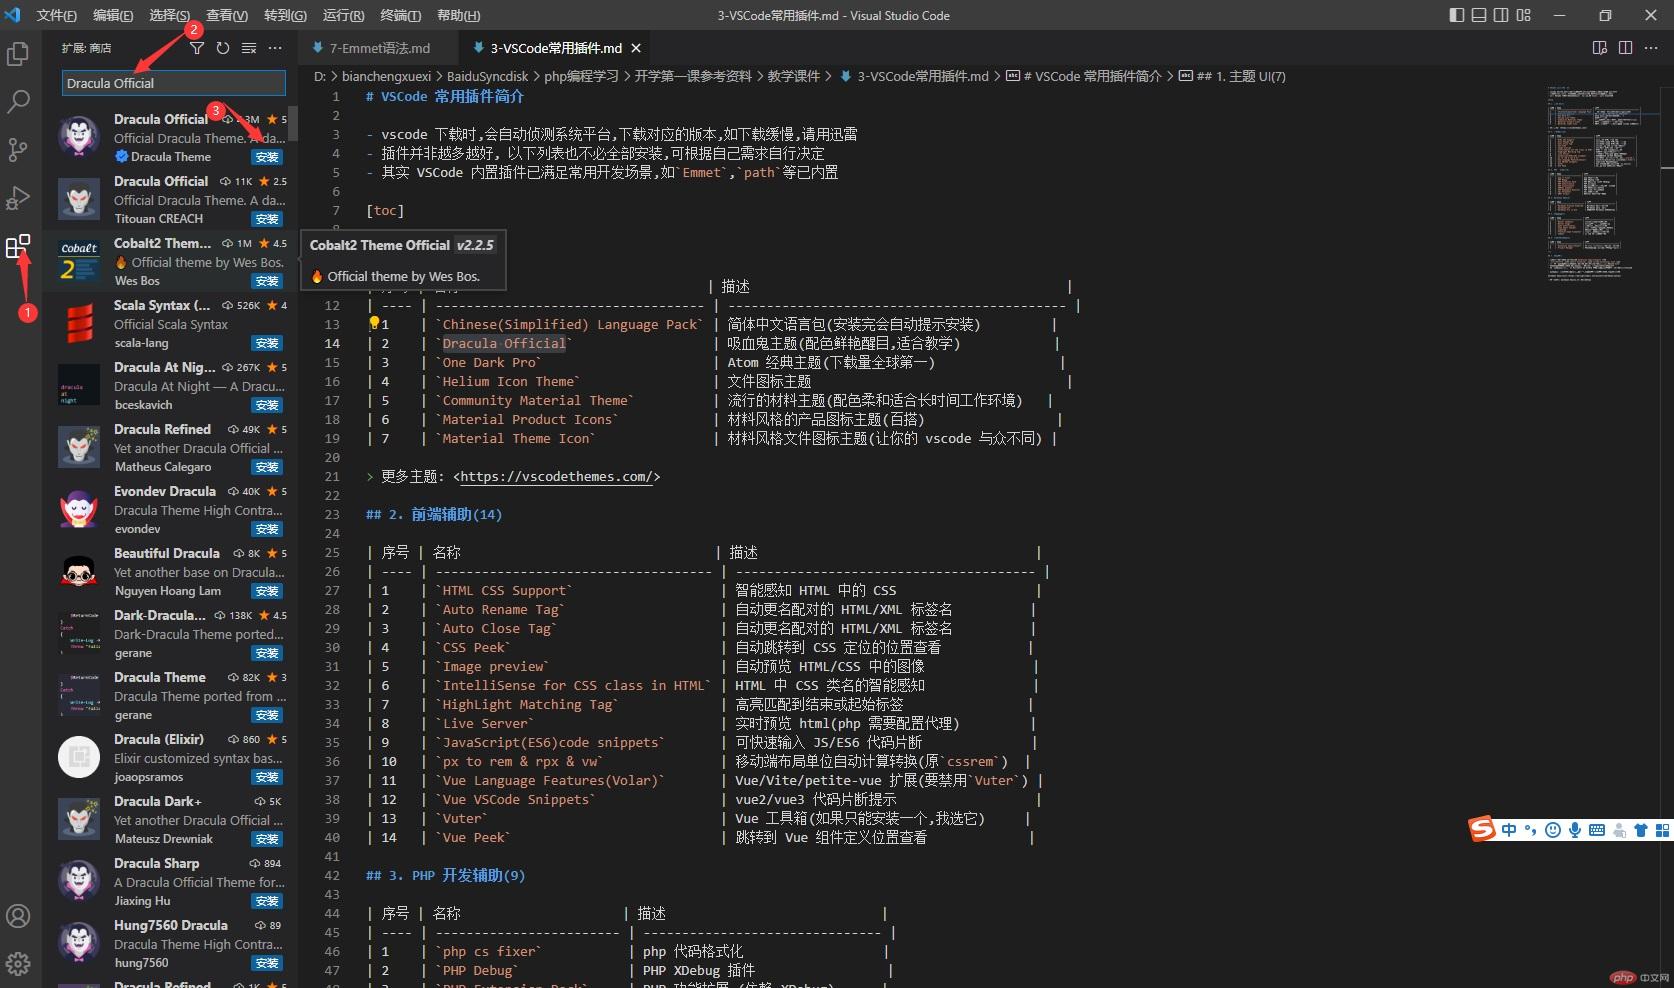The width and height of the screenshot is (1674, 988).
Task: Open Customize Layout icon
Action: pos(1523,15)
